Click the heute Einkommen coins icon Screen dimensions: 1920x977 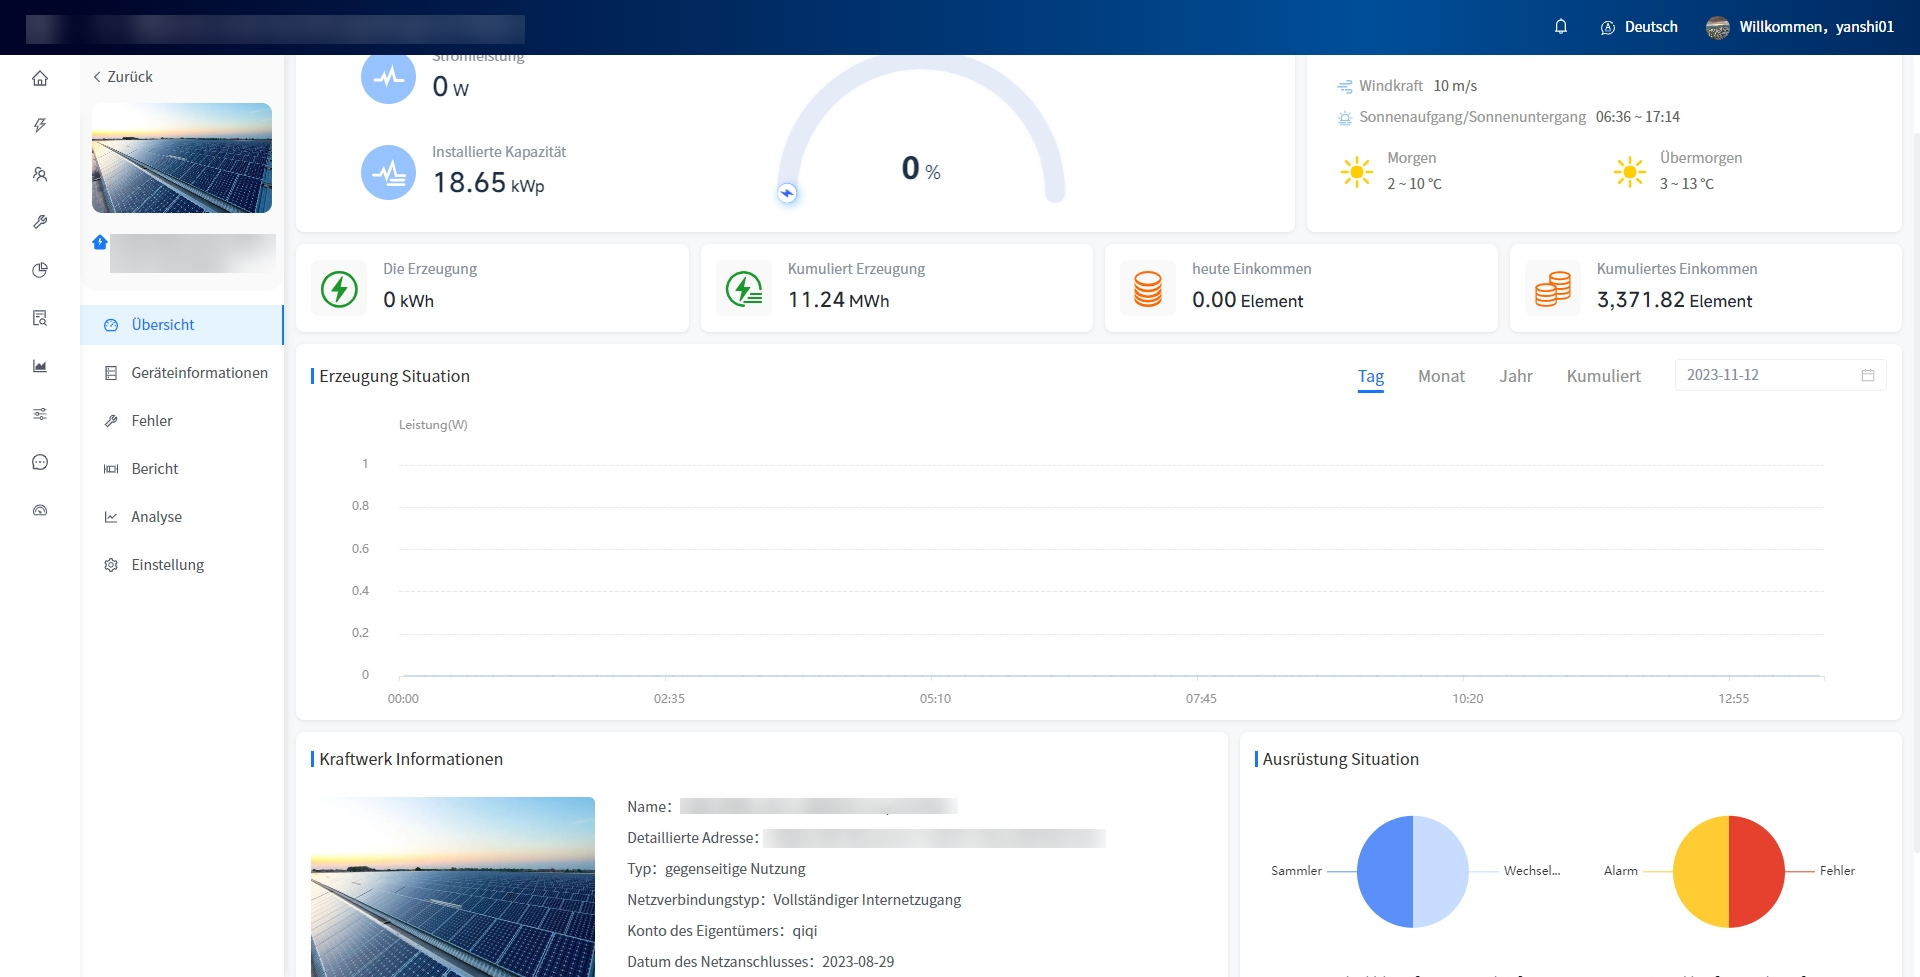coord(1148,289)
